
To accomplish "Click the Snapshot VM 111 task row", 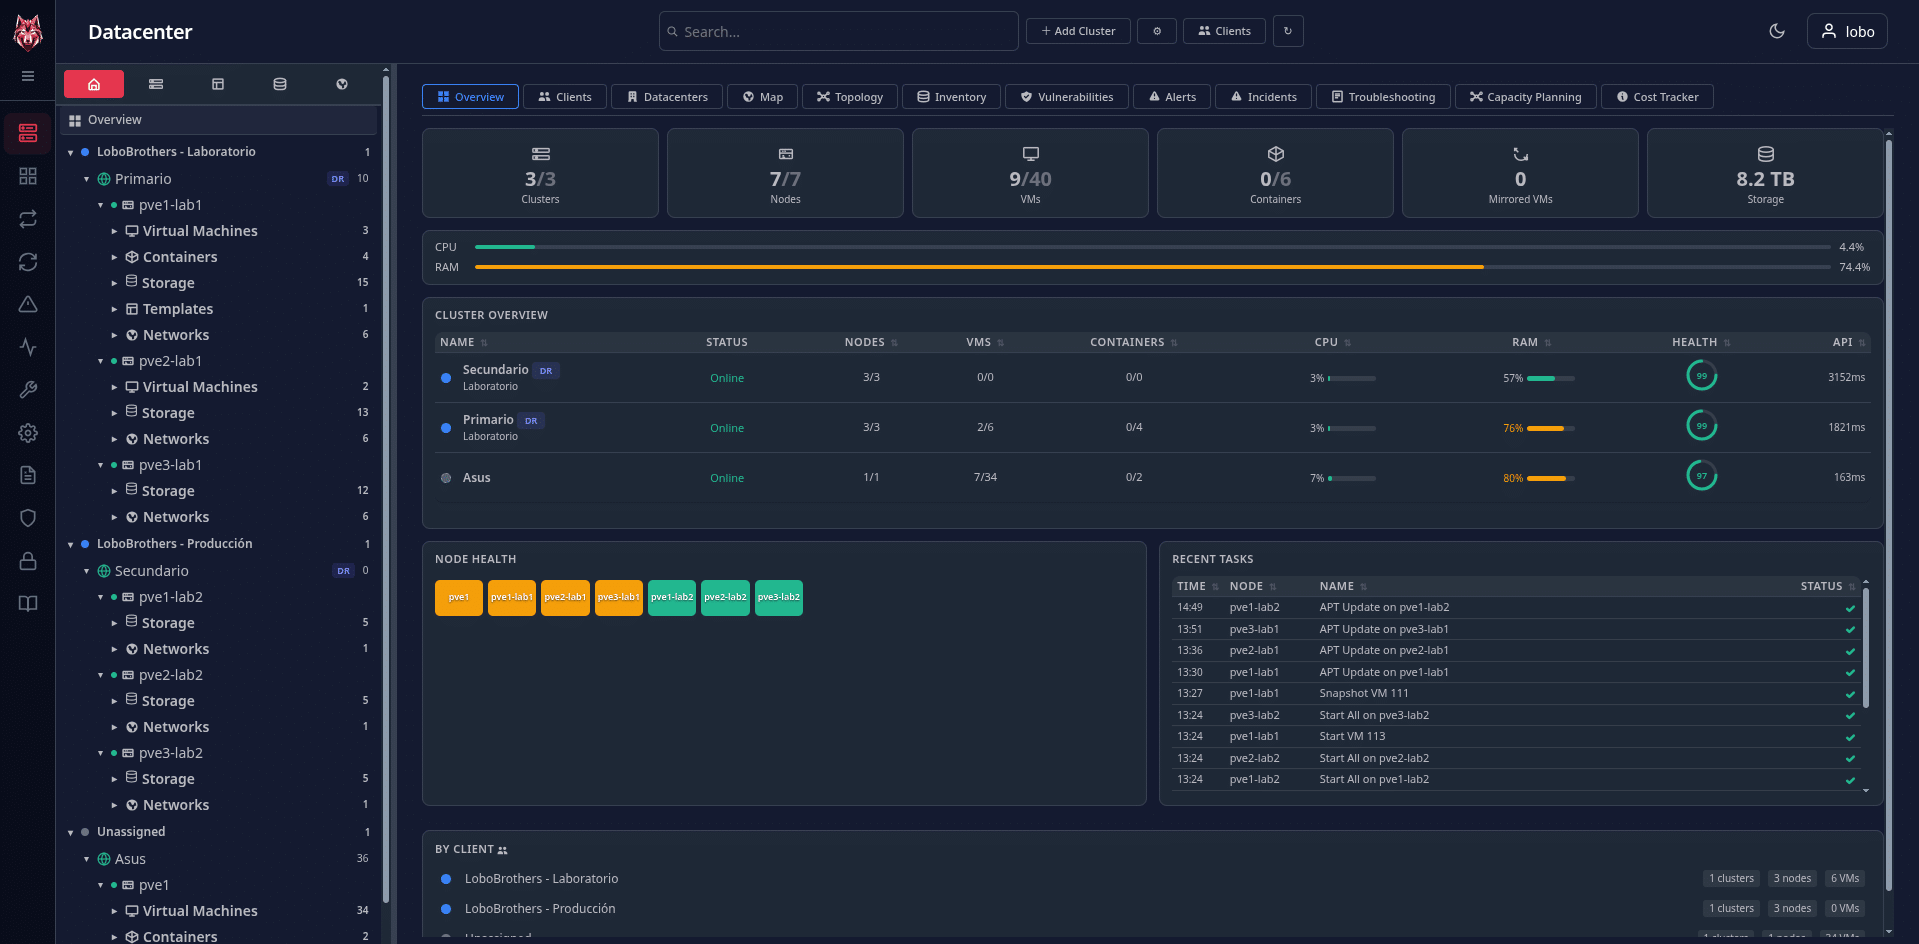I will (x=1515, y=693).
